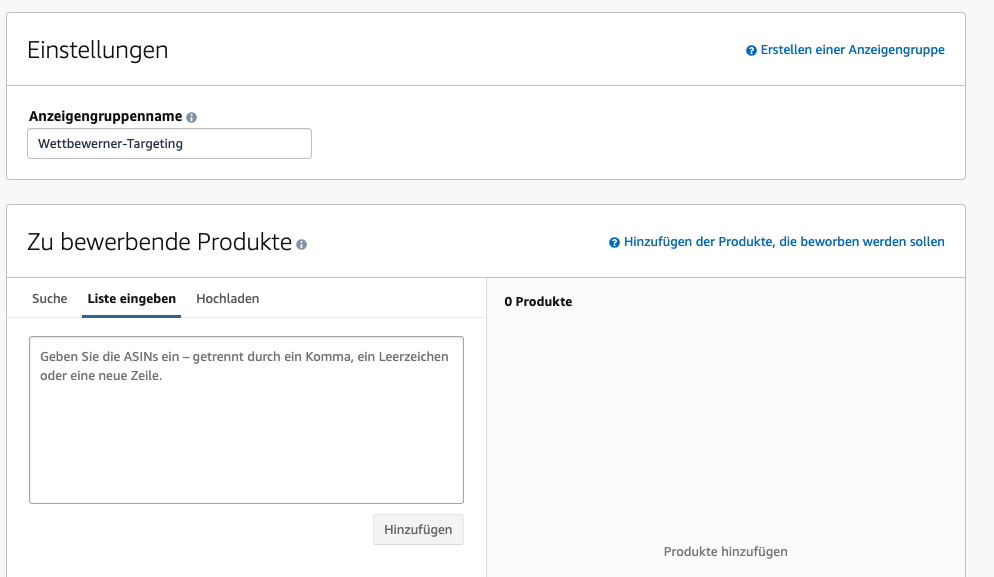Focus the Anzeigengruppenname input field
The height and width of the screenshot is (577, 994).
coord(169,143)
